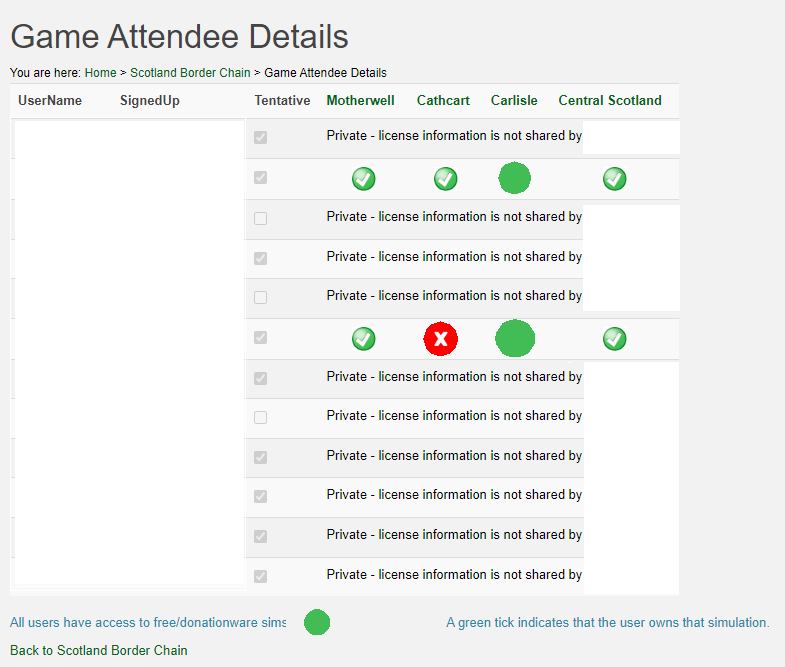
Task: Open the Home breadcrumb link
Action: (x=100, y=73)
